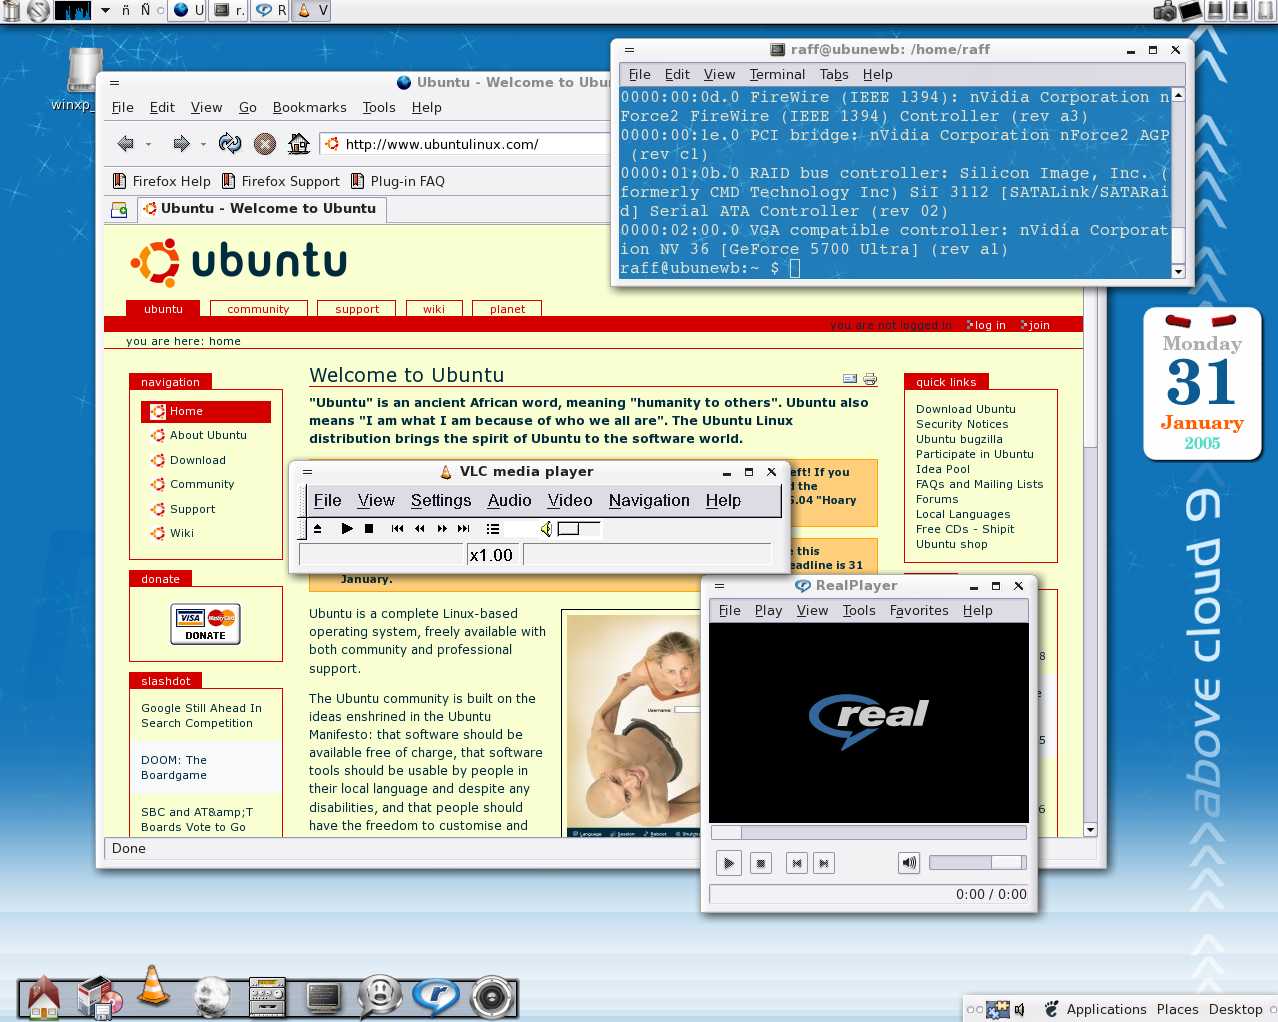This screenshot has height=1022, width=1278.
Task: Click the VLC stop button
Action: pyautogui.click(x=369, y=529)
